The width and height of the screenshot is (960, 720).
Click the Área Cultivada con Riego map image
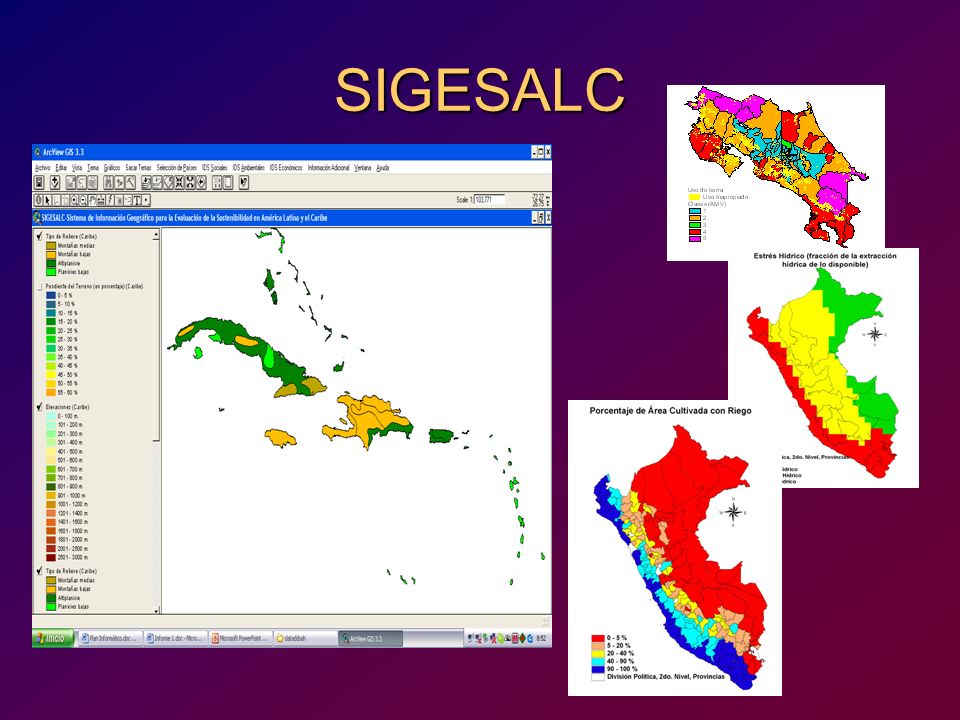(675, 547)
